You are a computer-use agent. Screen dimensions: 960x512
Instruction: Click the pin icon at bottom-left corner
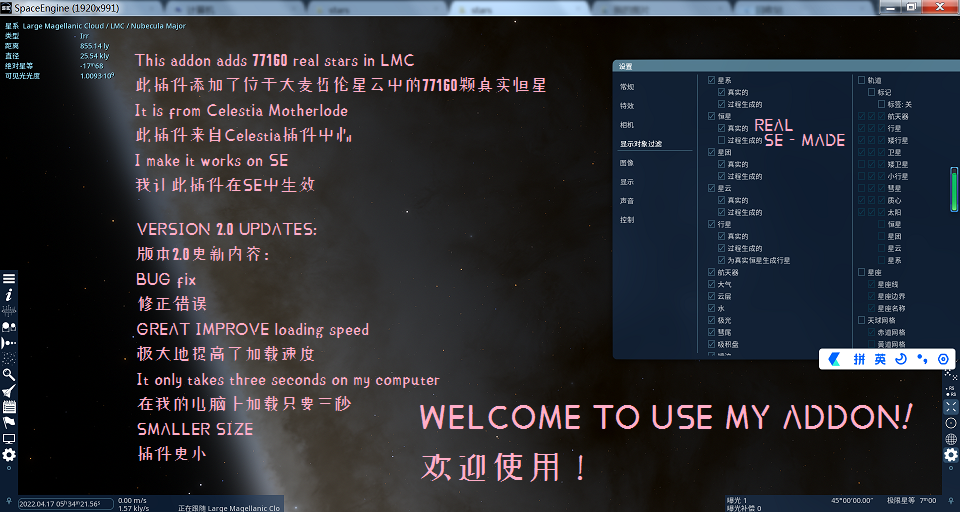click(x=9, y=503)
